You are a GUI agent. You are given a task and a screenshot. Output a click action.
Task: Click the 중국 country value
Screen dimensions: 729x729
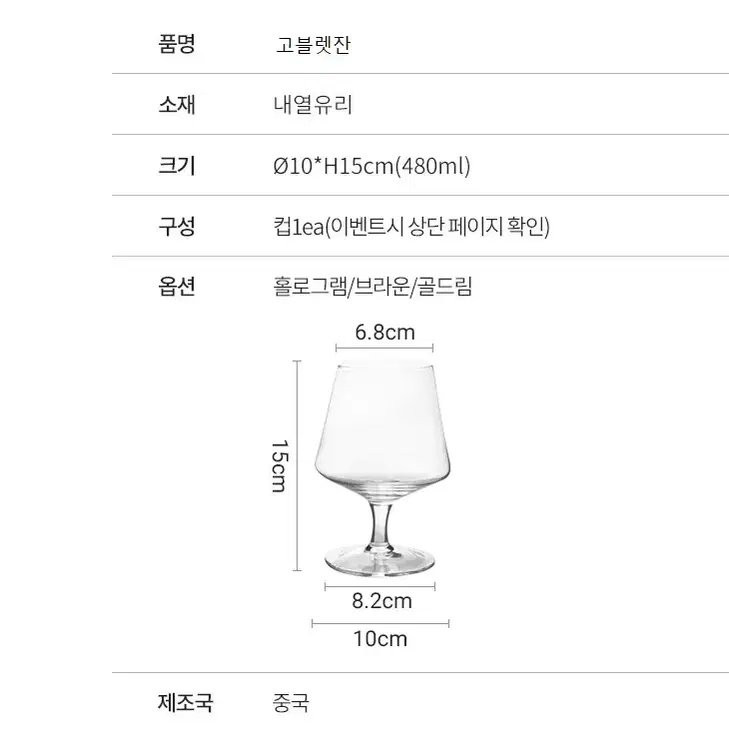291,703
